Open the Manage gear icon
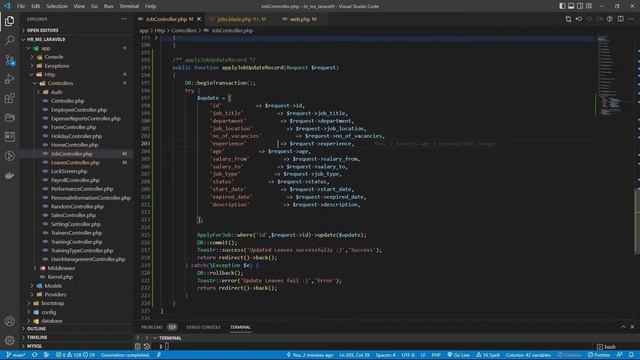640x360 pixels. click(9, 340)
